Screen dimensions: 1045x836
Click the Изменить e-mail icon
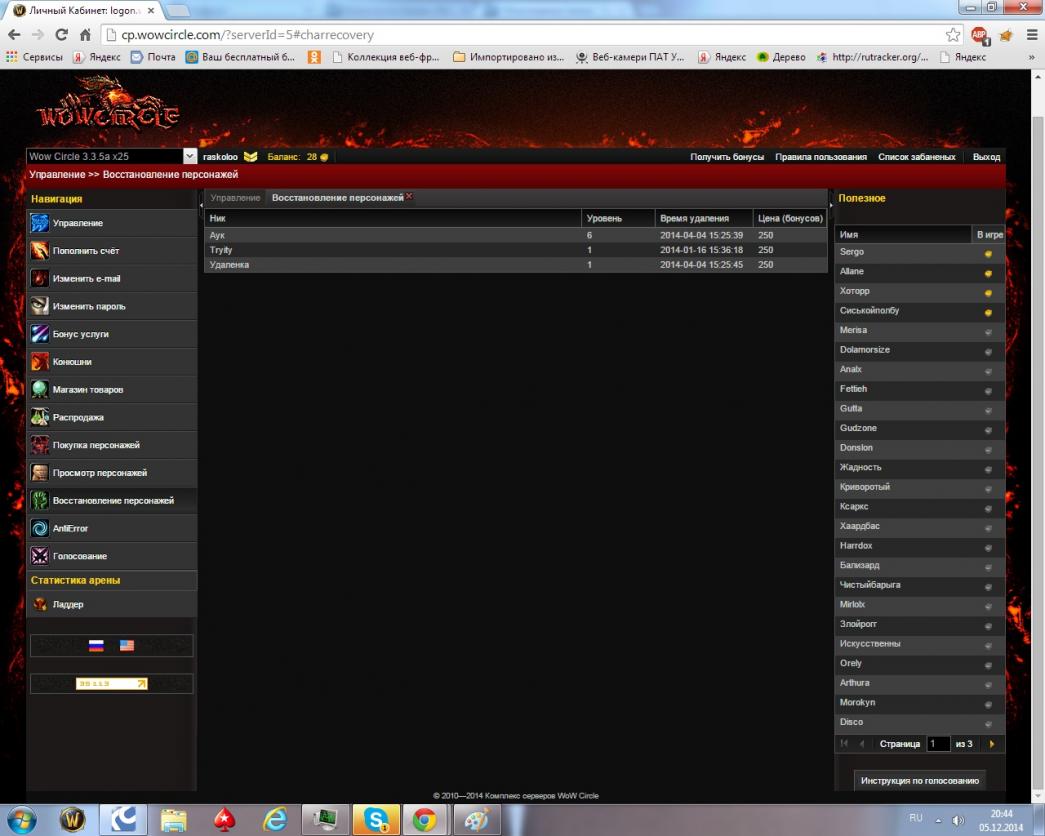pos(40,279)
